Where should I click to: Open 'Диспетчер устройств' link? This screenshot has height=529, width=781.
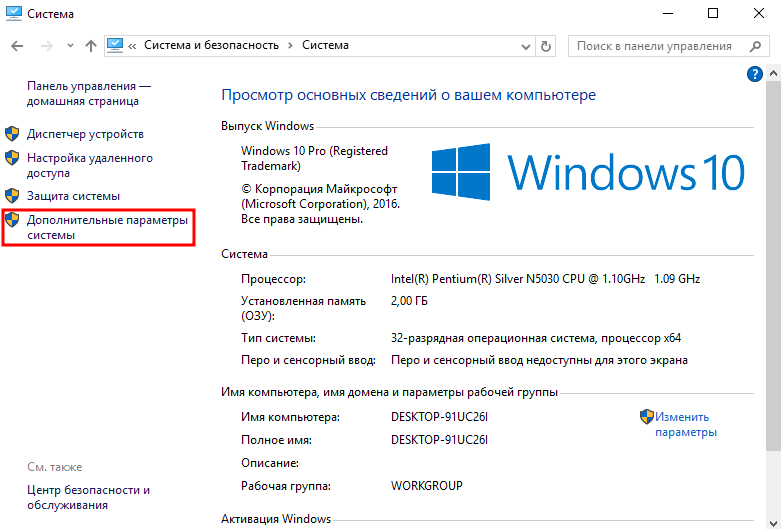click(x=85, y=134)
